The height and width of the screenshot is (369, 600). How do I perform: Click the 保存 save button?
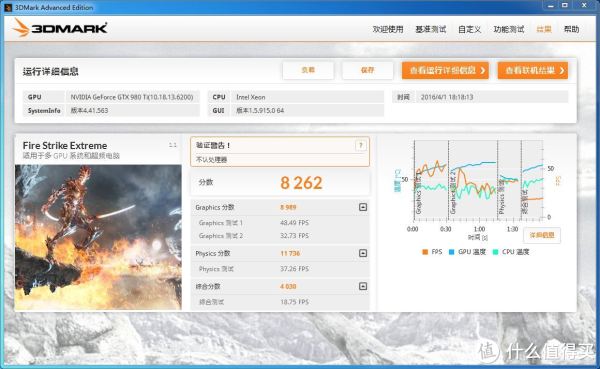(x=367, y=70)
